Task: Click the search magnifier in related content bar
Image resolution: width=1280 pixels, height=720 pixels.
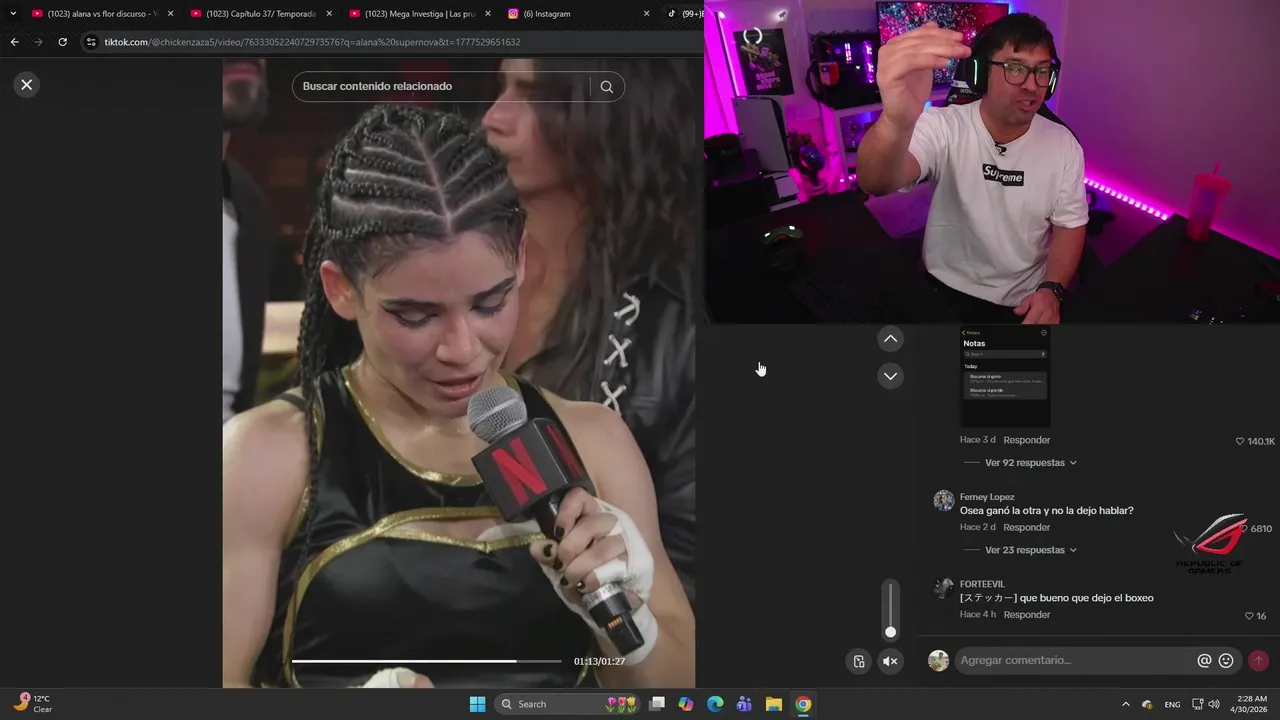Action: (x=606, y=86)
